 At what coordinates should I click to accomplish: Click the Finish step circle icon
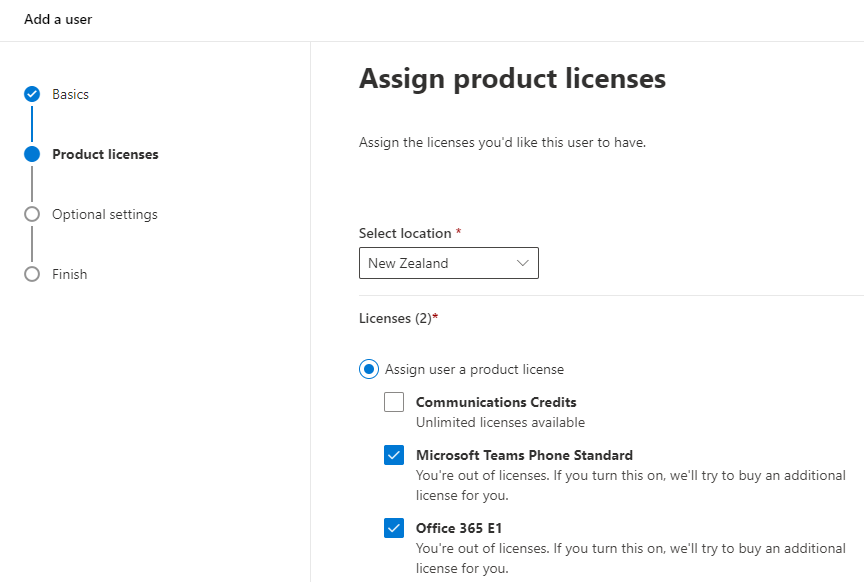(x=32, y=274)
